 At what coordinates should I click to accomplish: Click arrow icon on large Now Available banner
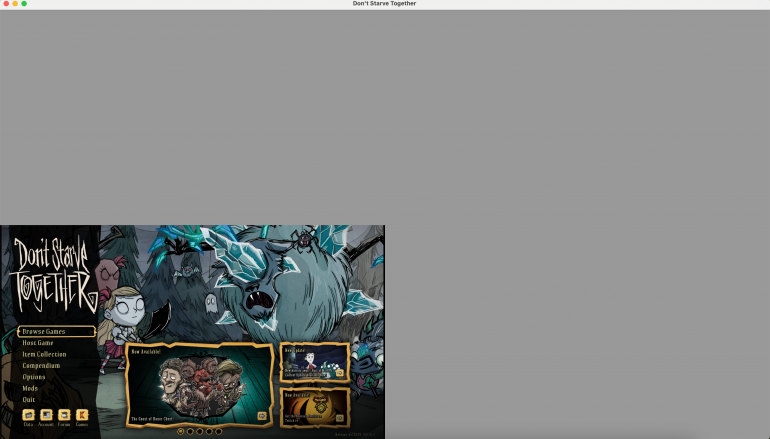coord(262,416)
